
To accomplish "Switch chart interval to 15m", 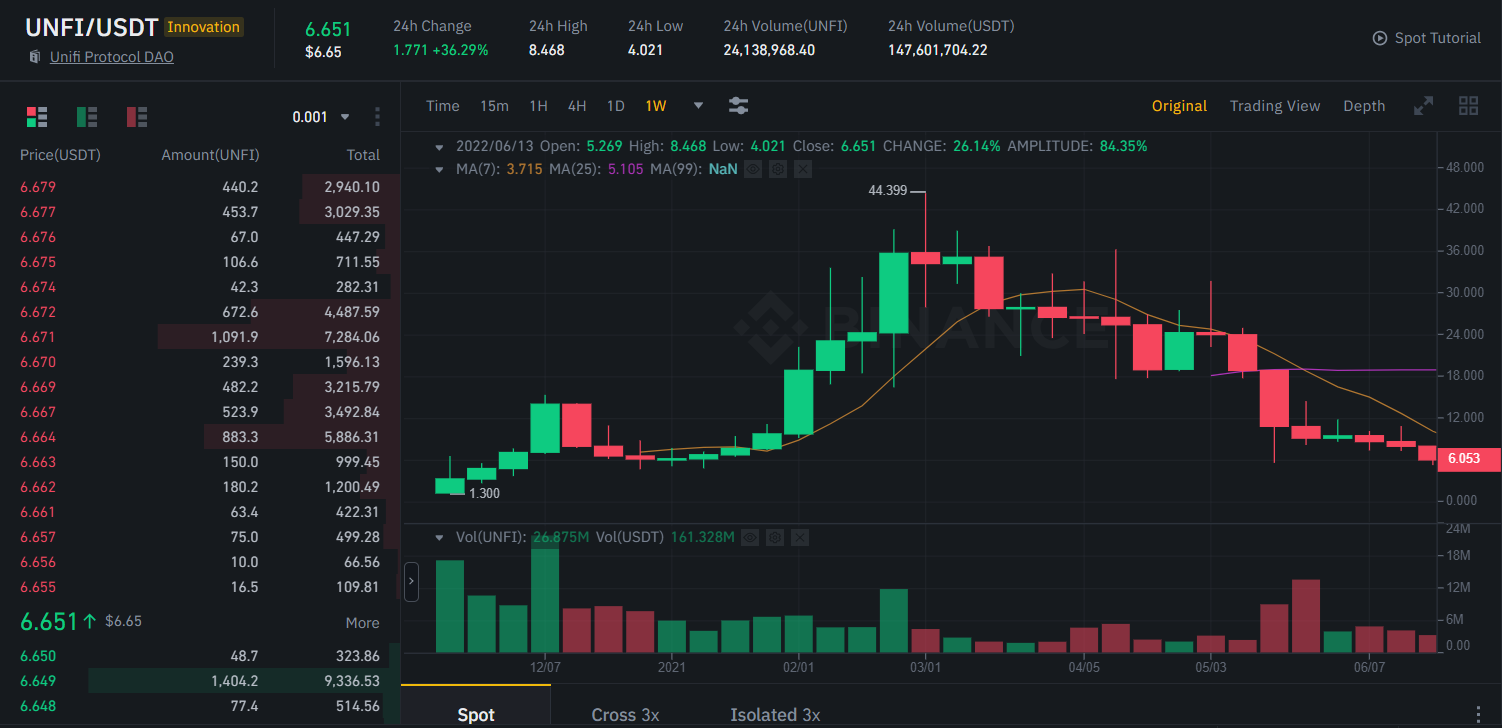I will pos(494,106).
